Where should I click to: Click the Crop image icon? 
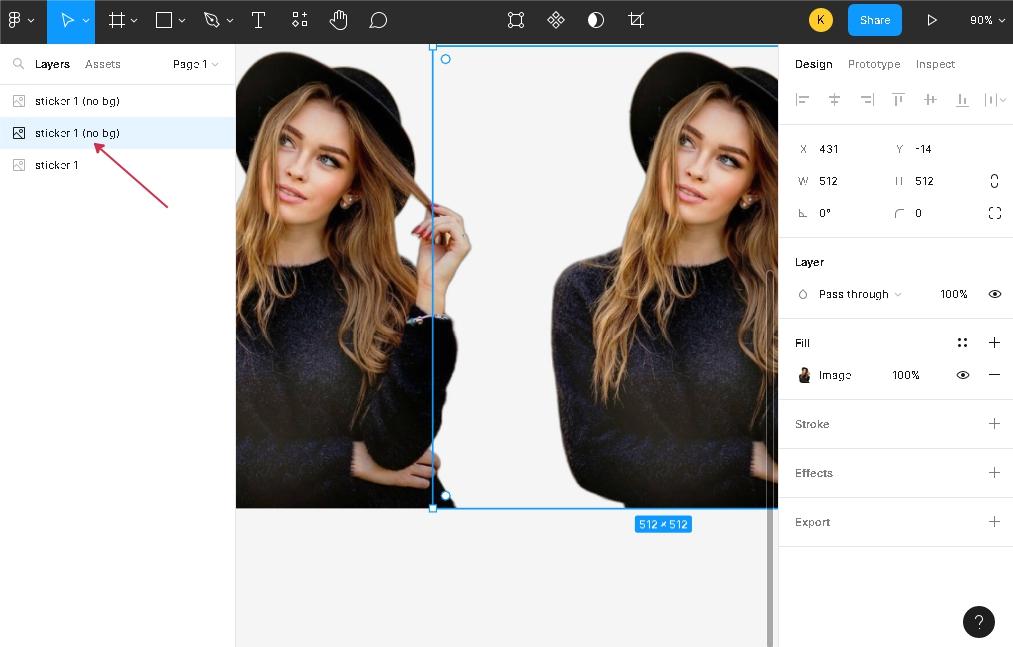point(636,20)
